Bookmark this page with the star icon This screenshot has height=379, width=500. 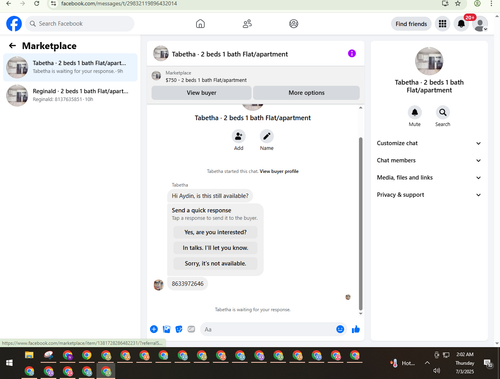click(x=458, y=4)
